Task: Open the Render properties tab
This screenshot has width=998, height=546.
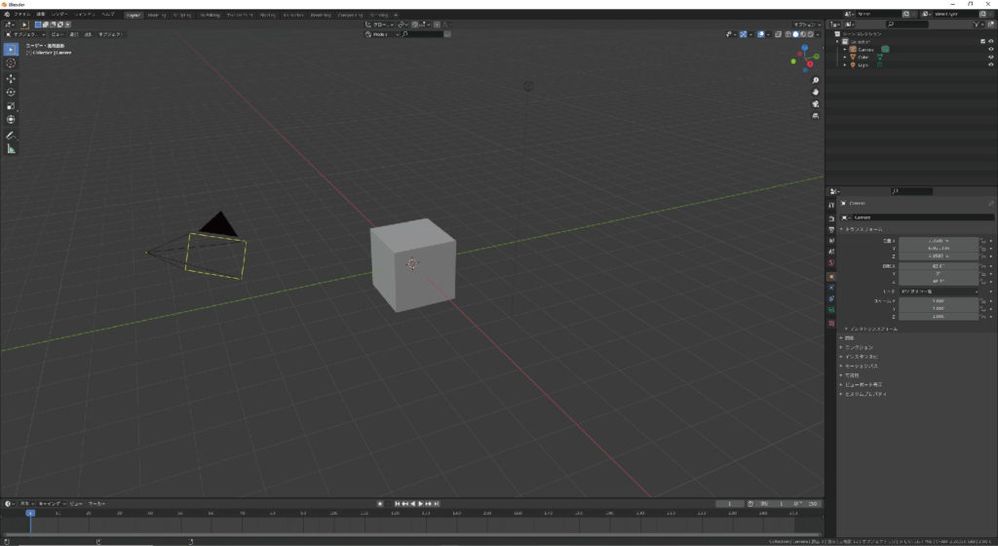Action: tap(831, 219)
